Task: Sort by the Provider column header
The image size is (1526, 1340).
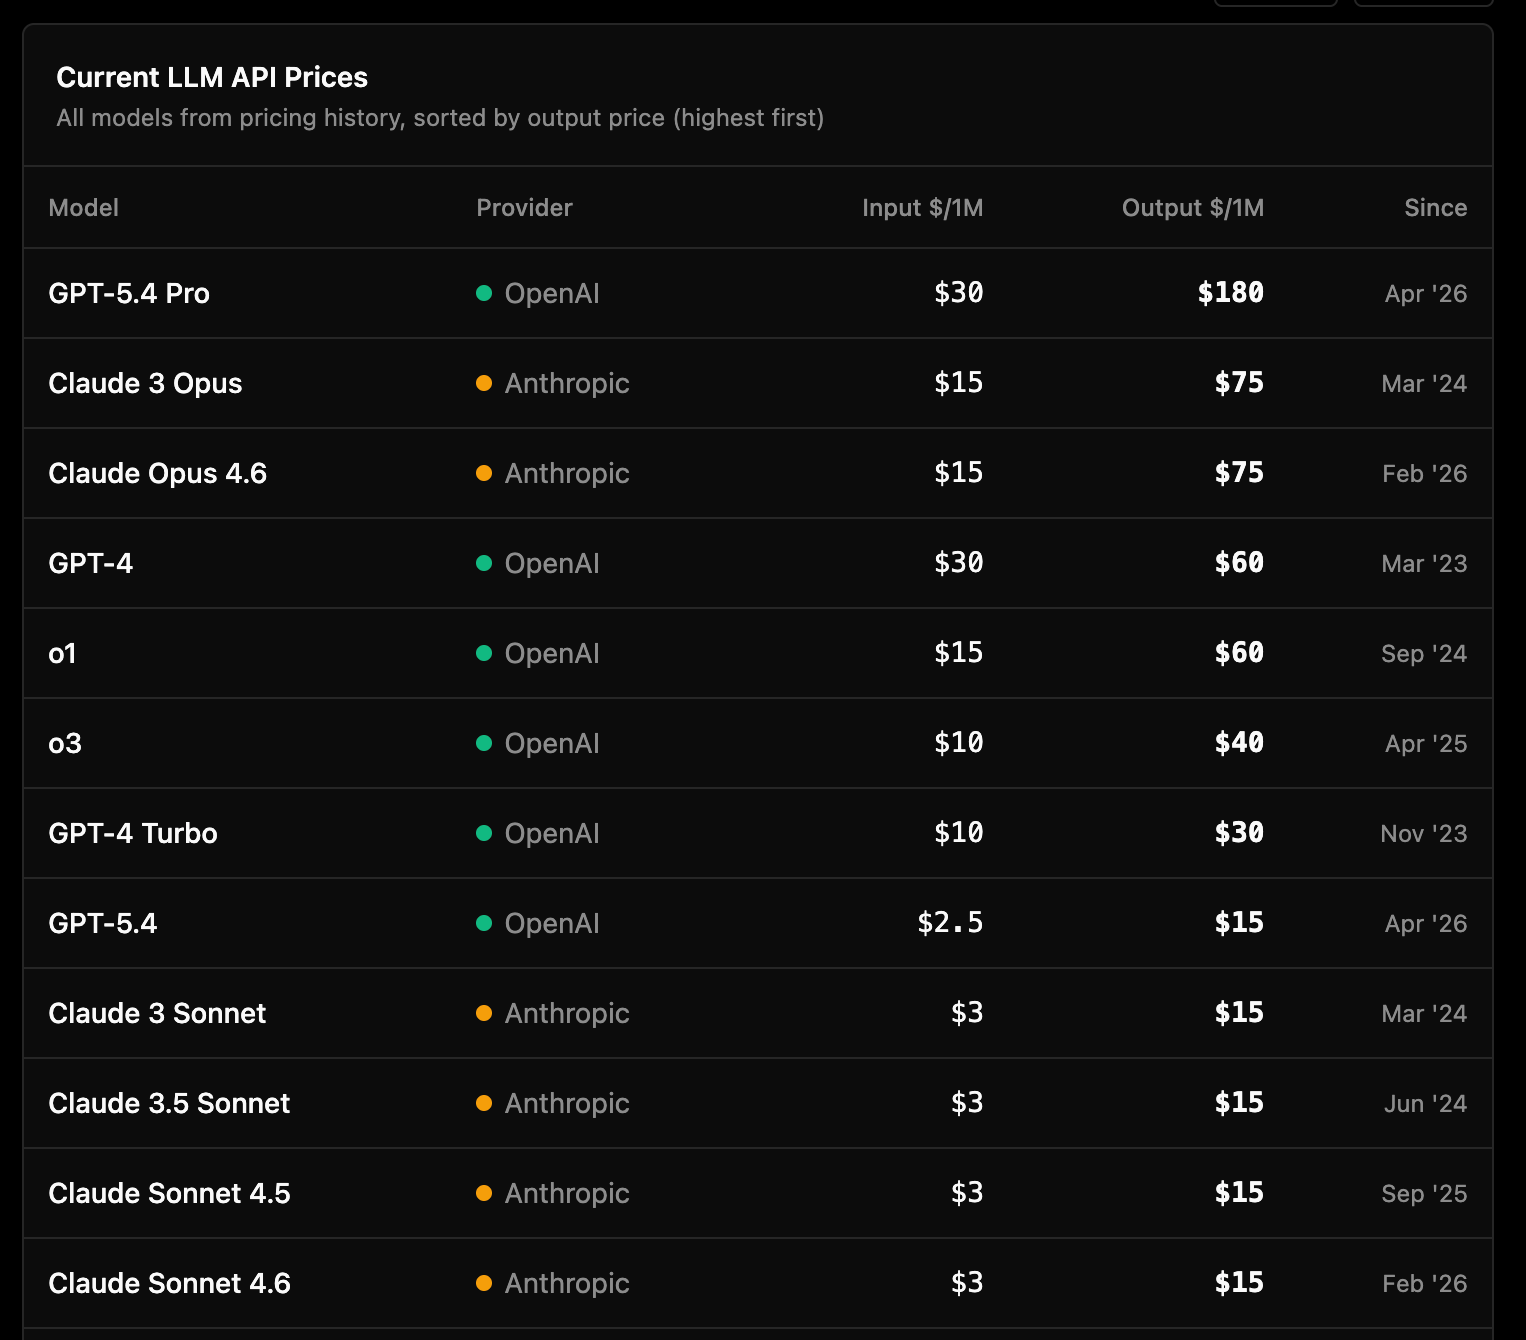Action: (x=524, y=207)
